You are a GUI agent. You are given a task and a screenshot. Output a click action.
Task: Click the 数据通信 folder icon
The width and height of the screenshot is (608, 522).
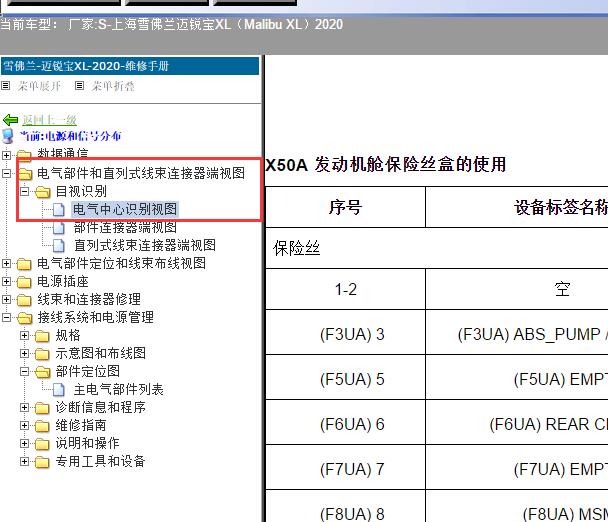point(24,155)
